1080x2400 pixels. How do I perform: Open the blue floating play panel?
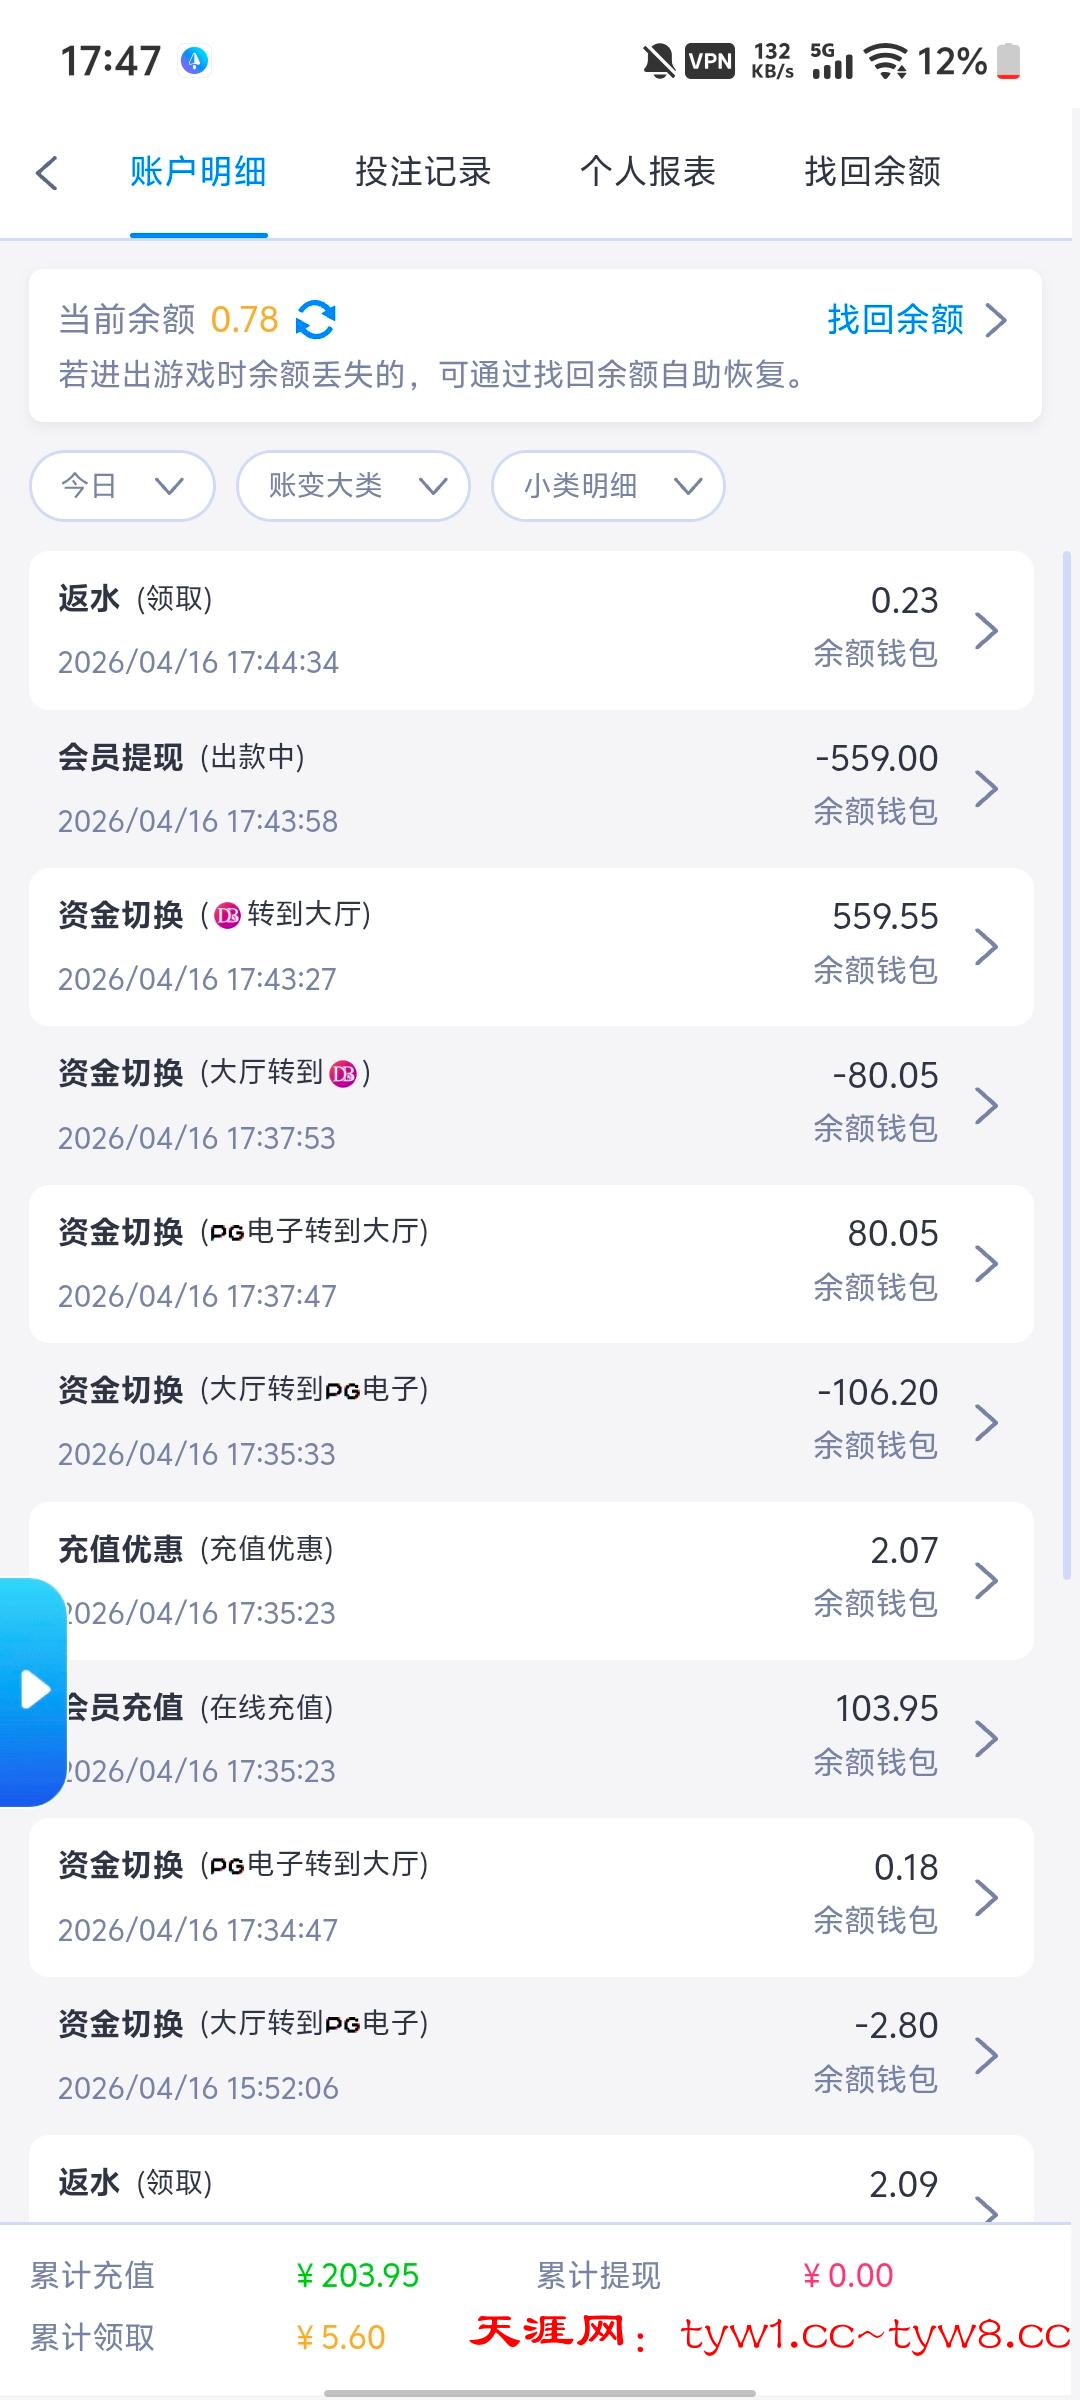34,1690
